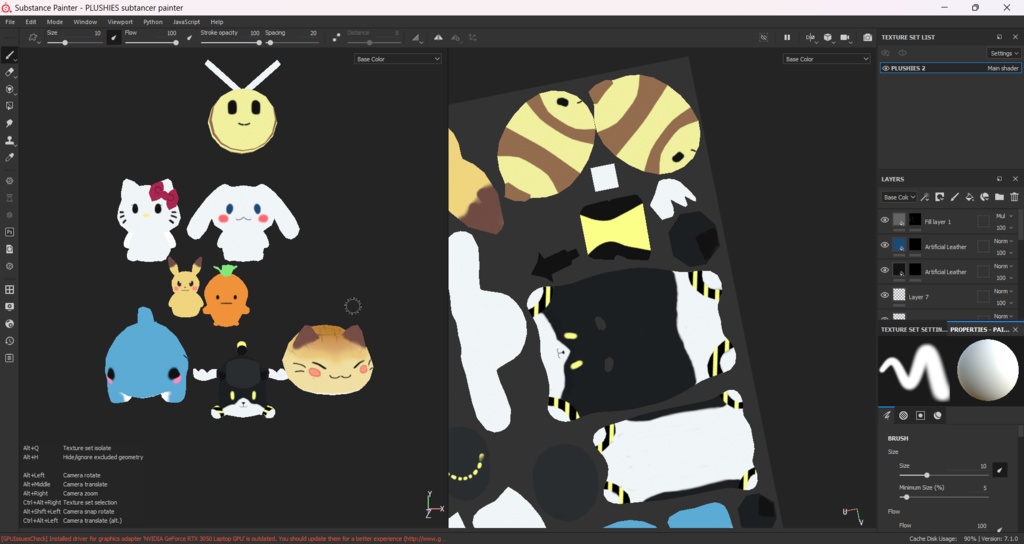Click the brush stroke preview thumbnail

click(x=916, y=371)
